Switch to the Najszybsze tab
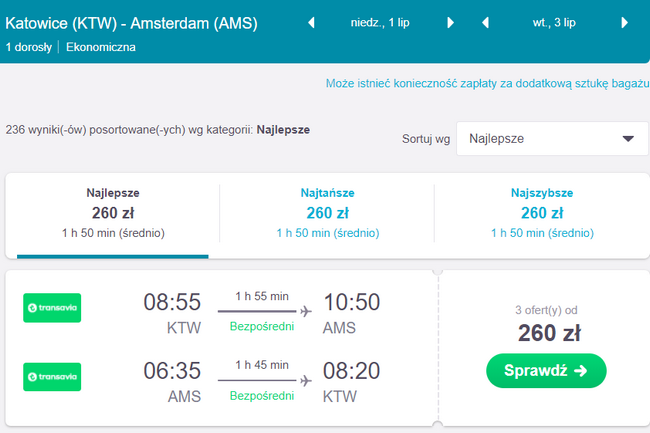 542,213
